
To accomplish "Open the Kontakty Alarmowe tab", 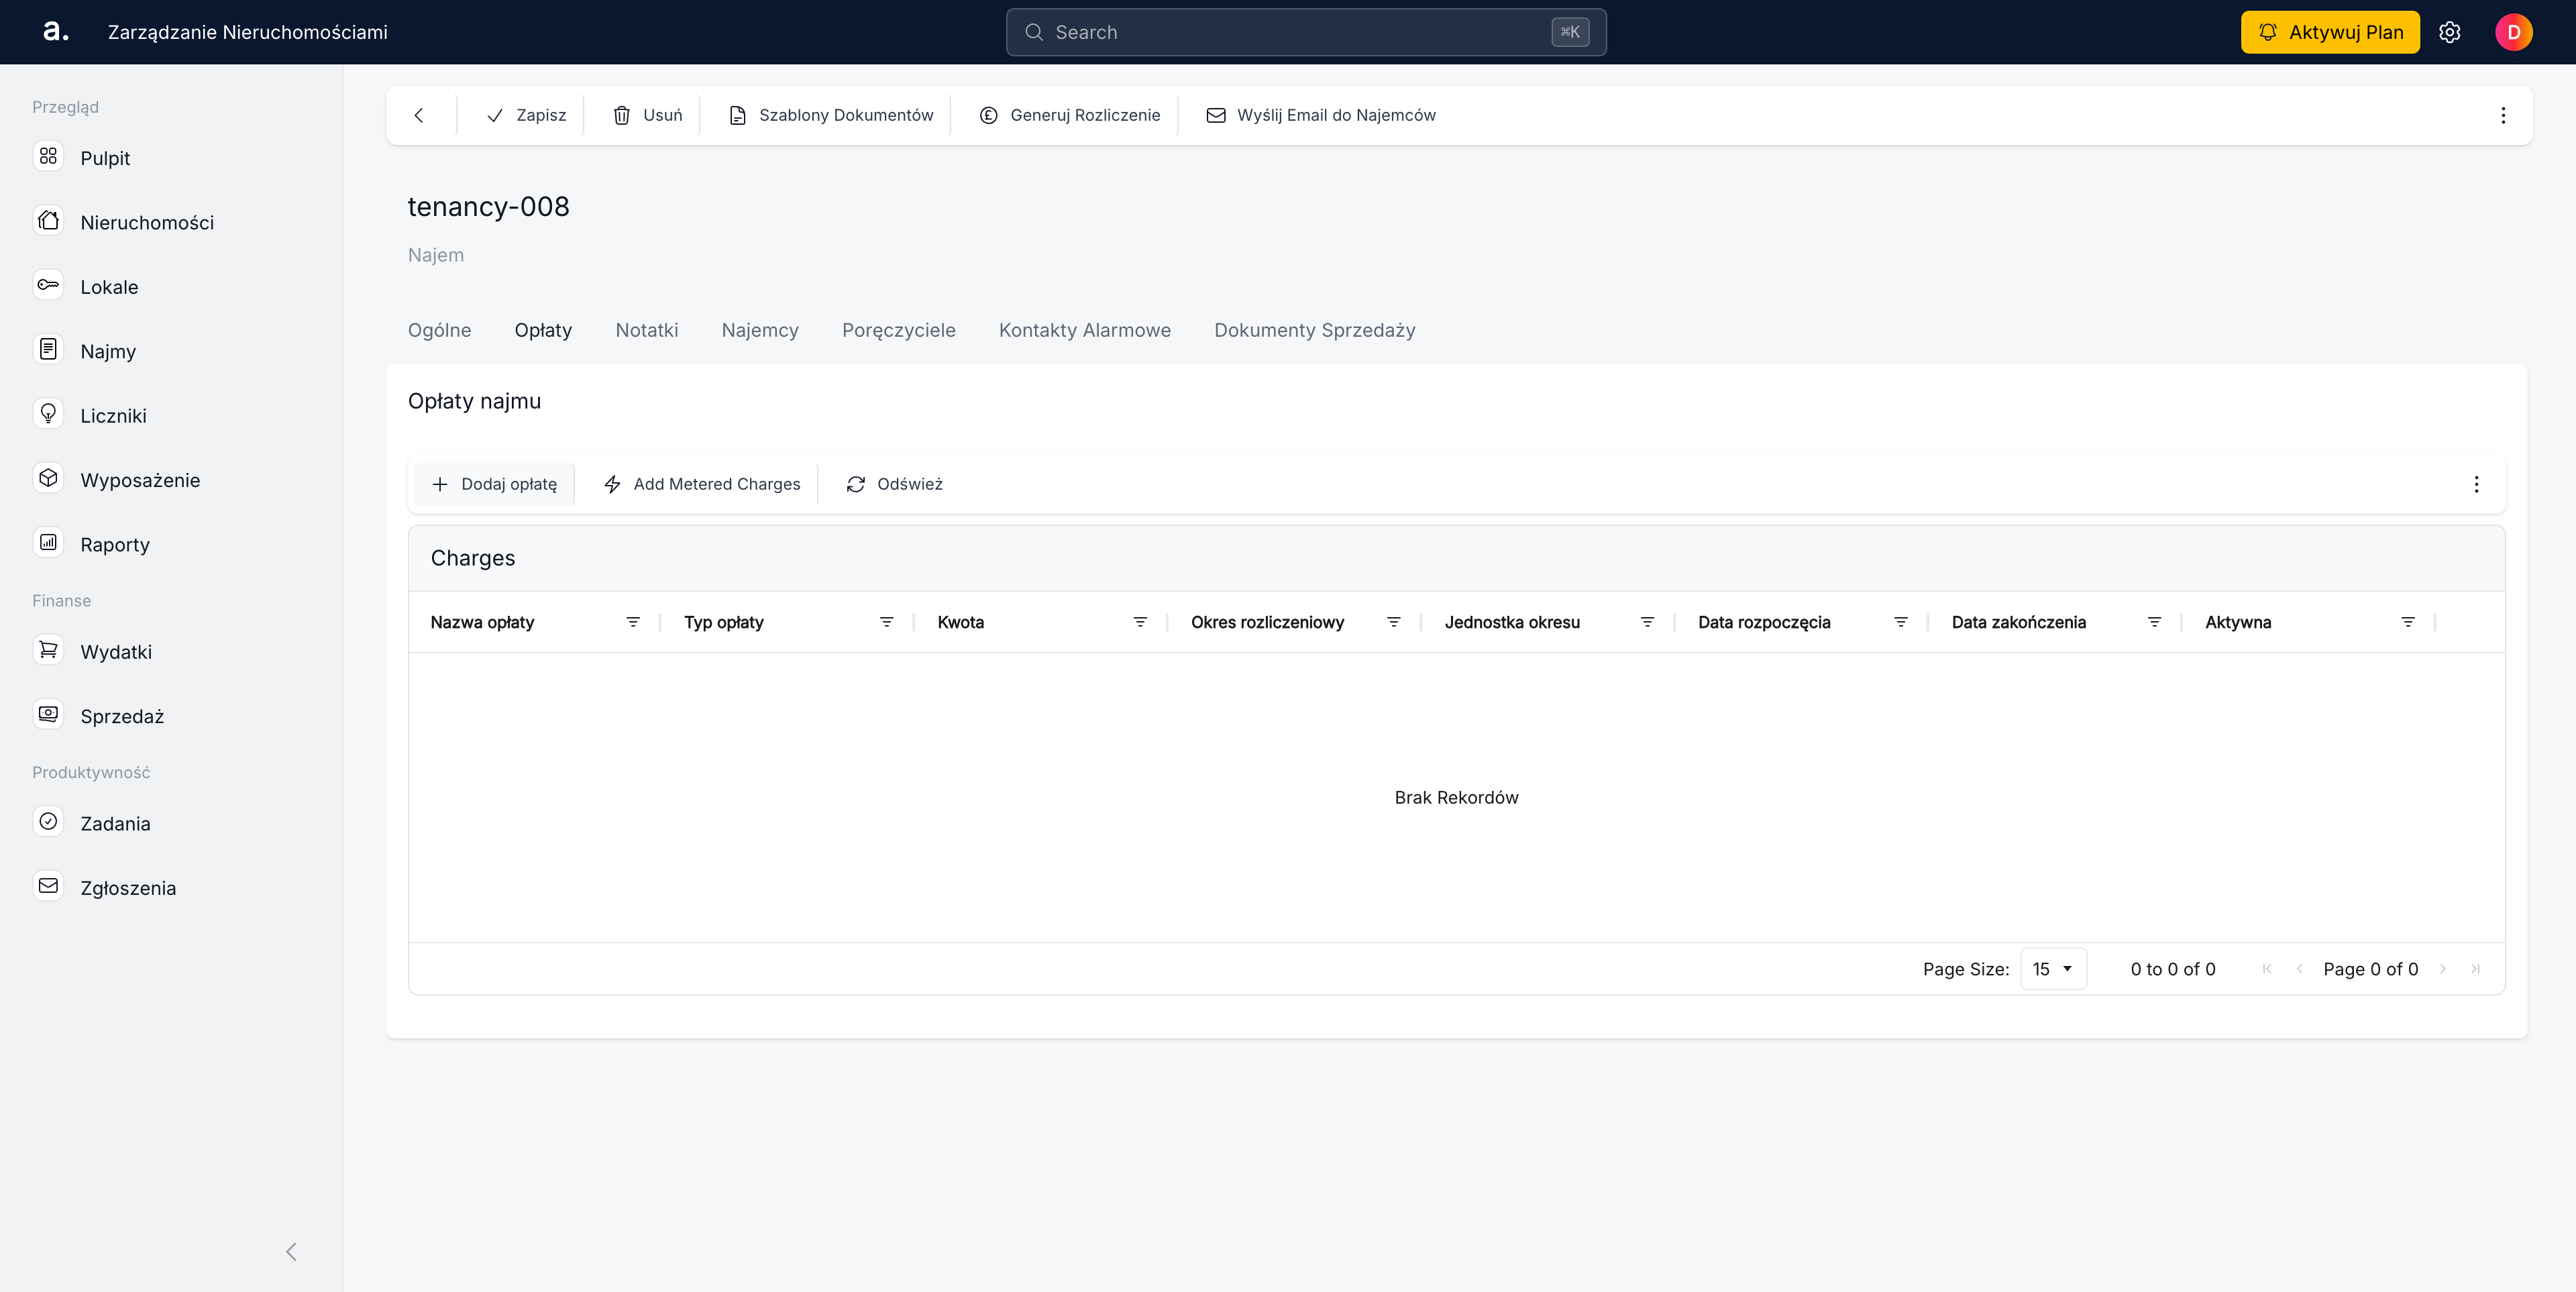I will pyautogui.click(x=1084, y=330).
